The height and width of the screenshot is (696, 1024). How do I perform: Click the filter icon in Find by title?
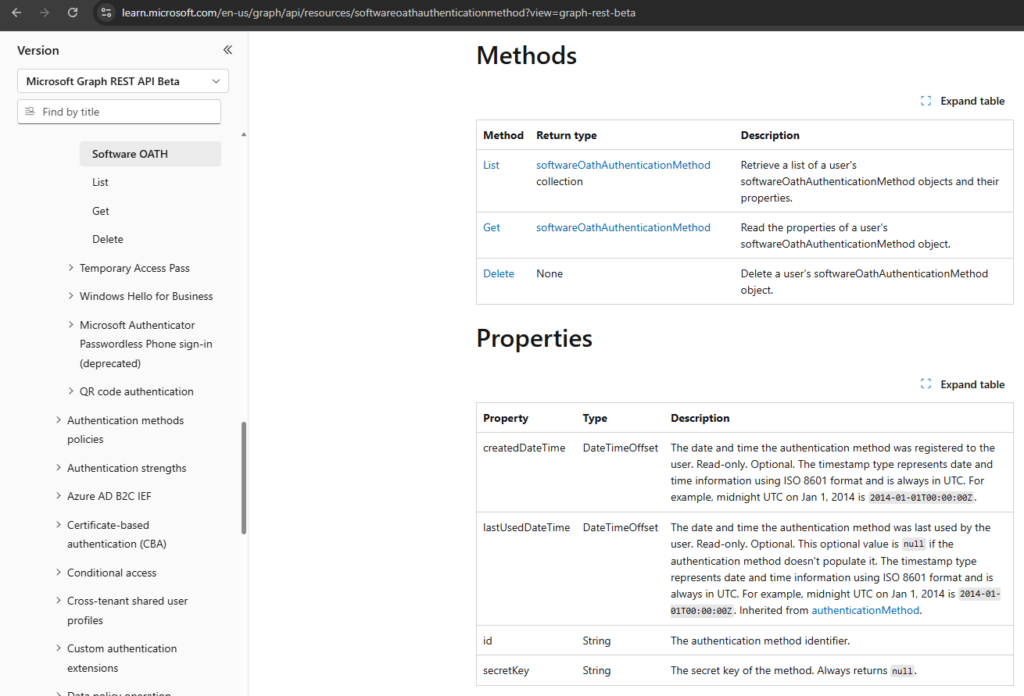tap(29, 112)
